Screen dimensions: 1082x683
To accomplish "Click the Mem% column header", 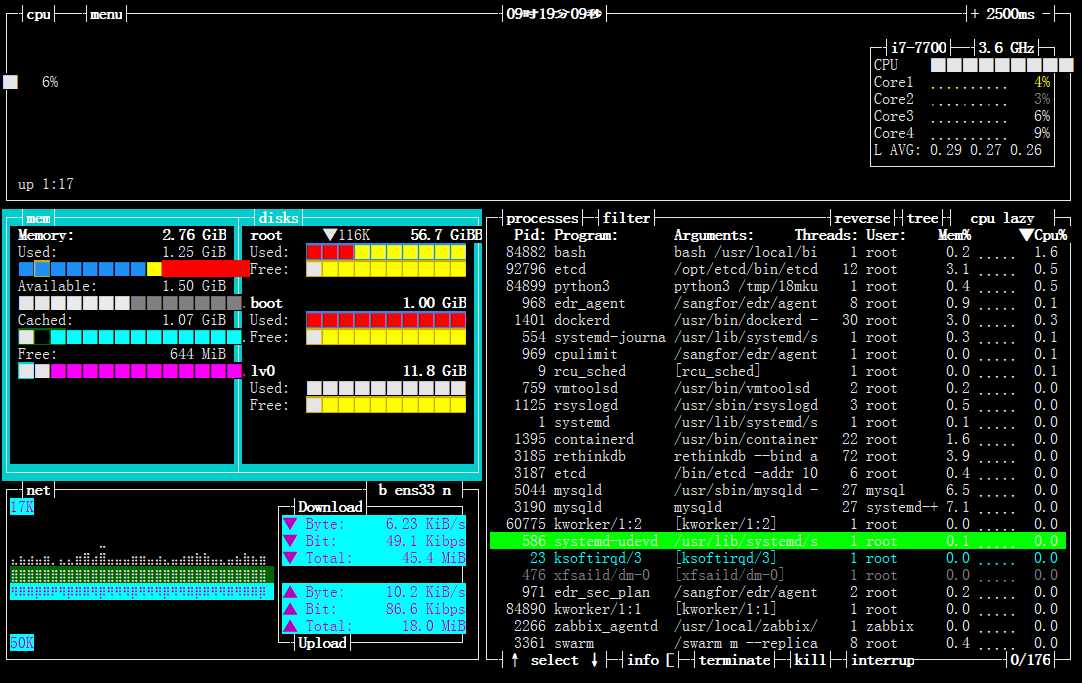I will coord(954,235).
